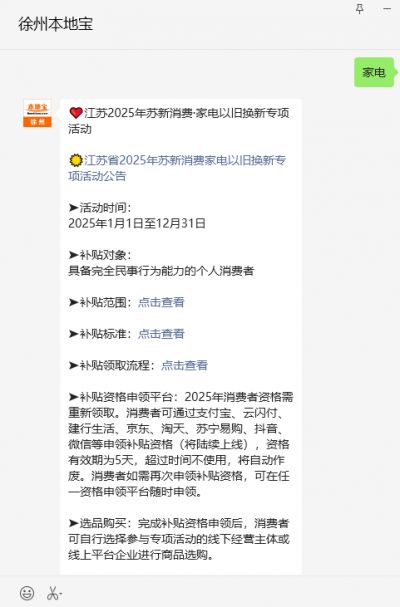
Task: Click the red heart emoji in message
Action: point(76,113)
